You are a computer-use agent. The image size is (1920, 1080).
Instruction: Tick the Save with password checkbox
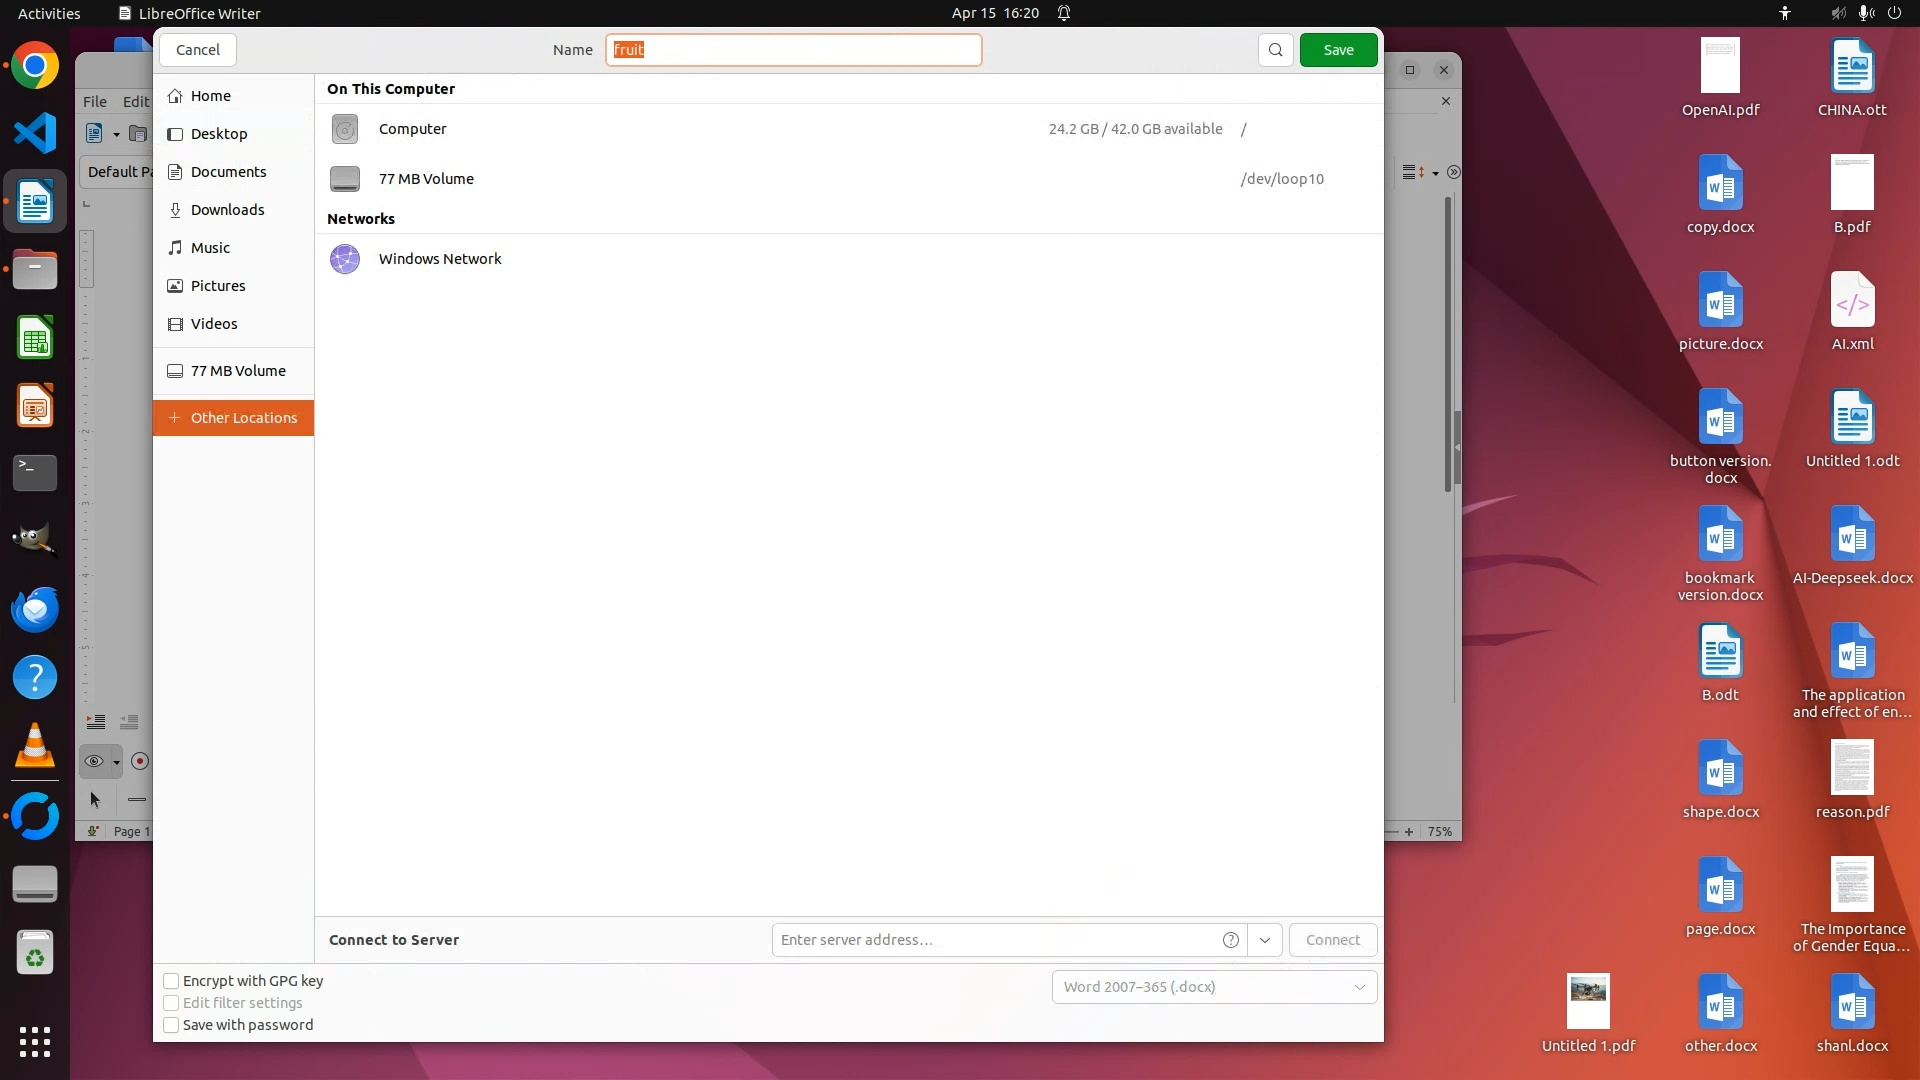point(171,1025)
